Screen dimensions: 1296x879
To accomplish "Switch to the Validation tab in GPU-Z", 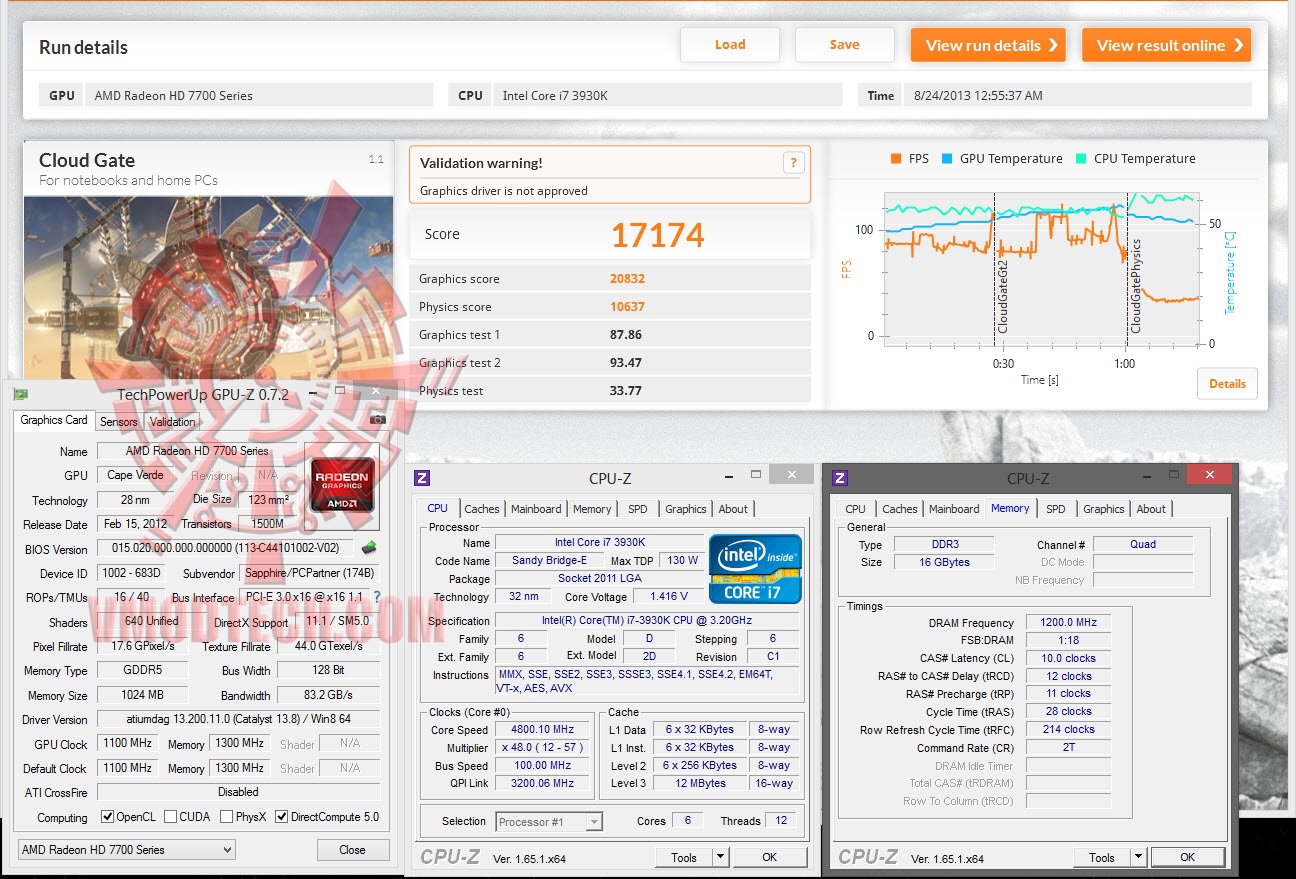I will 172,422.
